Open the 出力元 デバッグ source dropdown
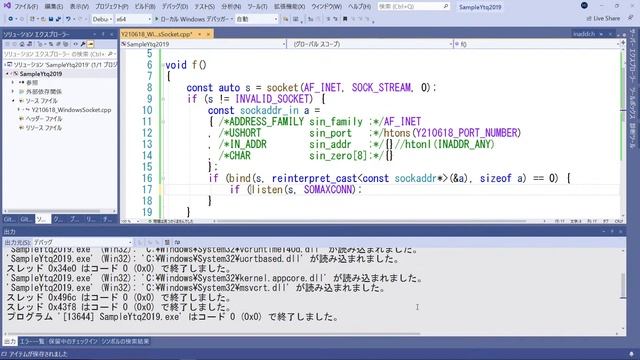The image size is (640, 360). tap(83, 242)
